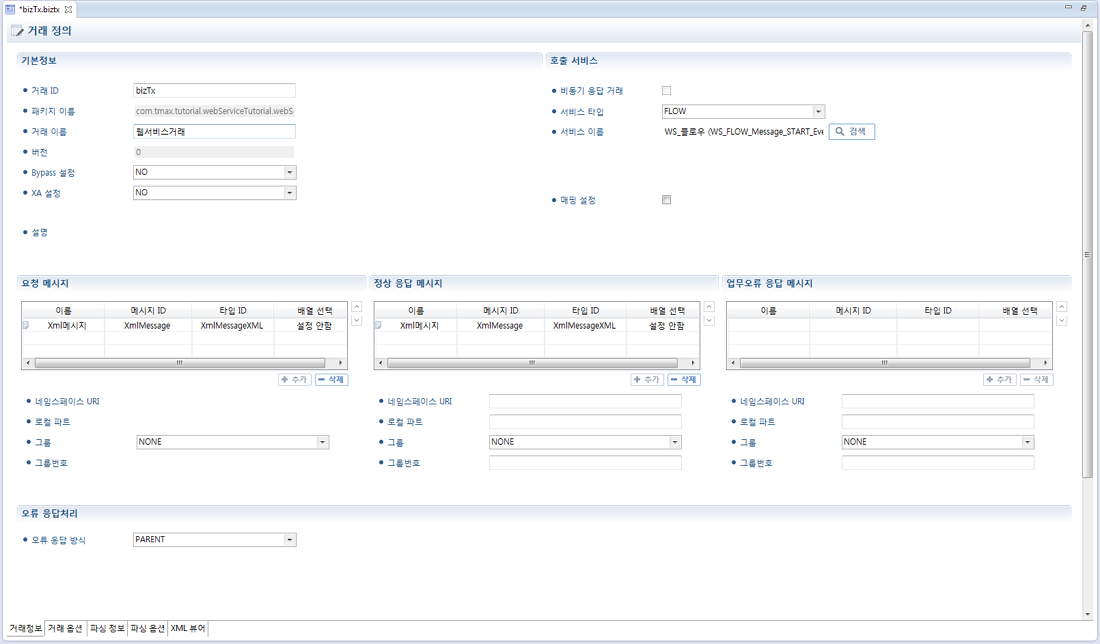Close the bizTx.biztx editor tab
The width and height of the screenshot is (1100, 644).
coord(69,9)
